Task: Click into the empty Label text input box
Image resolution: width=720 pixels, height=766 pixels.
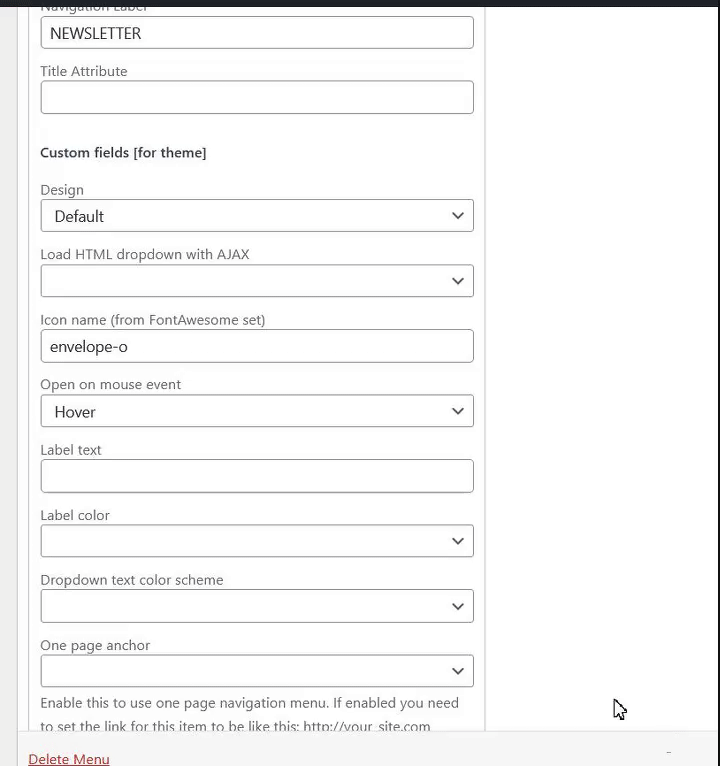Action: point(256,476)
